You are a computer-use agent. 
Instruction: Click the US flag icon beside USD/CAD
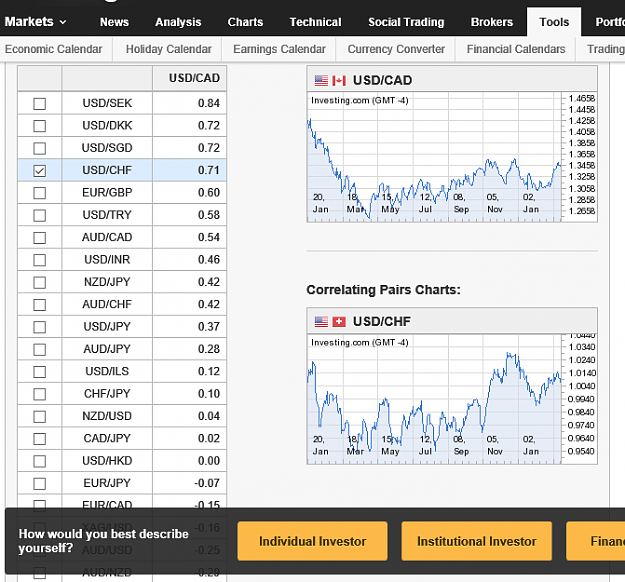click(321, 81)
